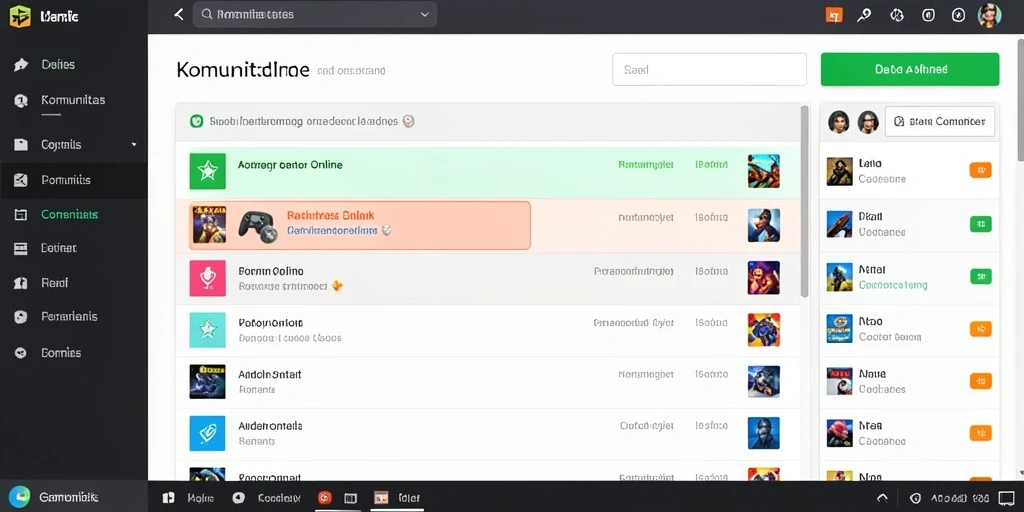The width and height of the screenshot is (1024, 512).
Task: Open the Windows Start icon in taskbar
Action: (168, 498)
